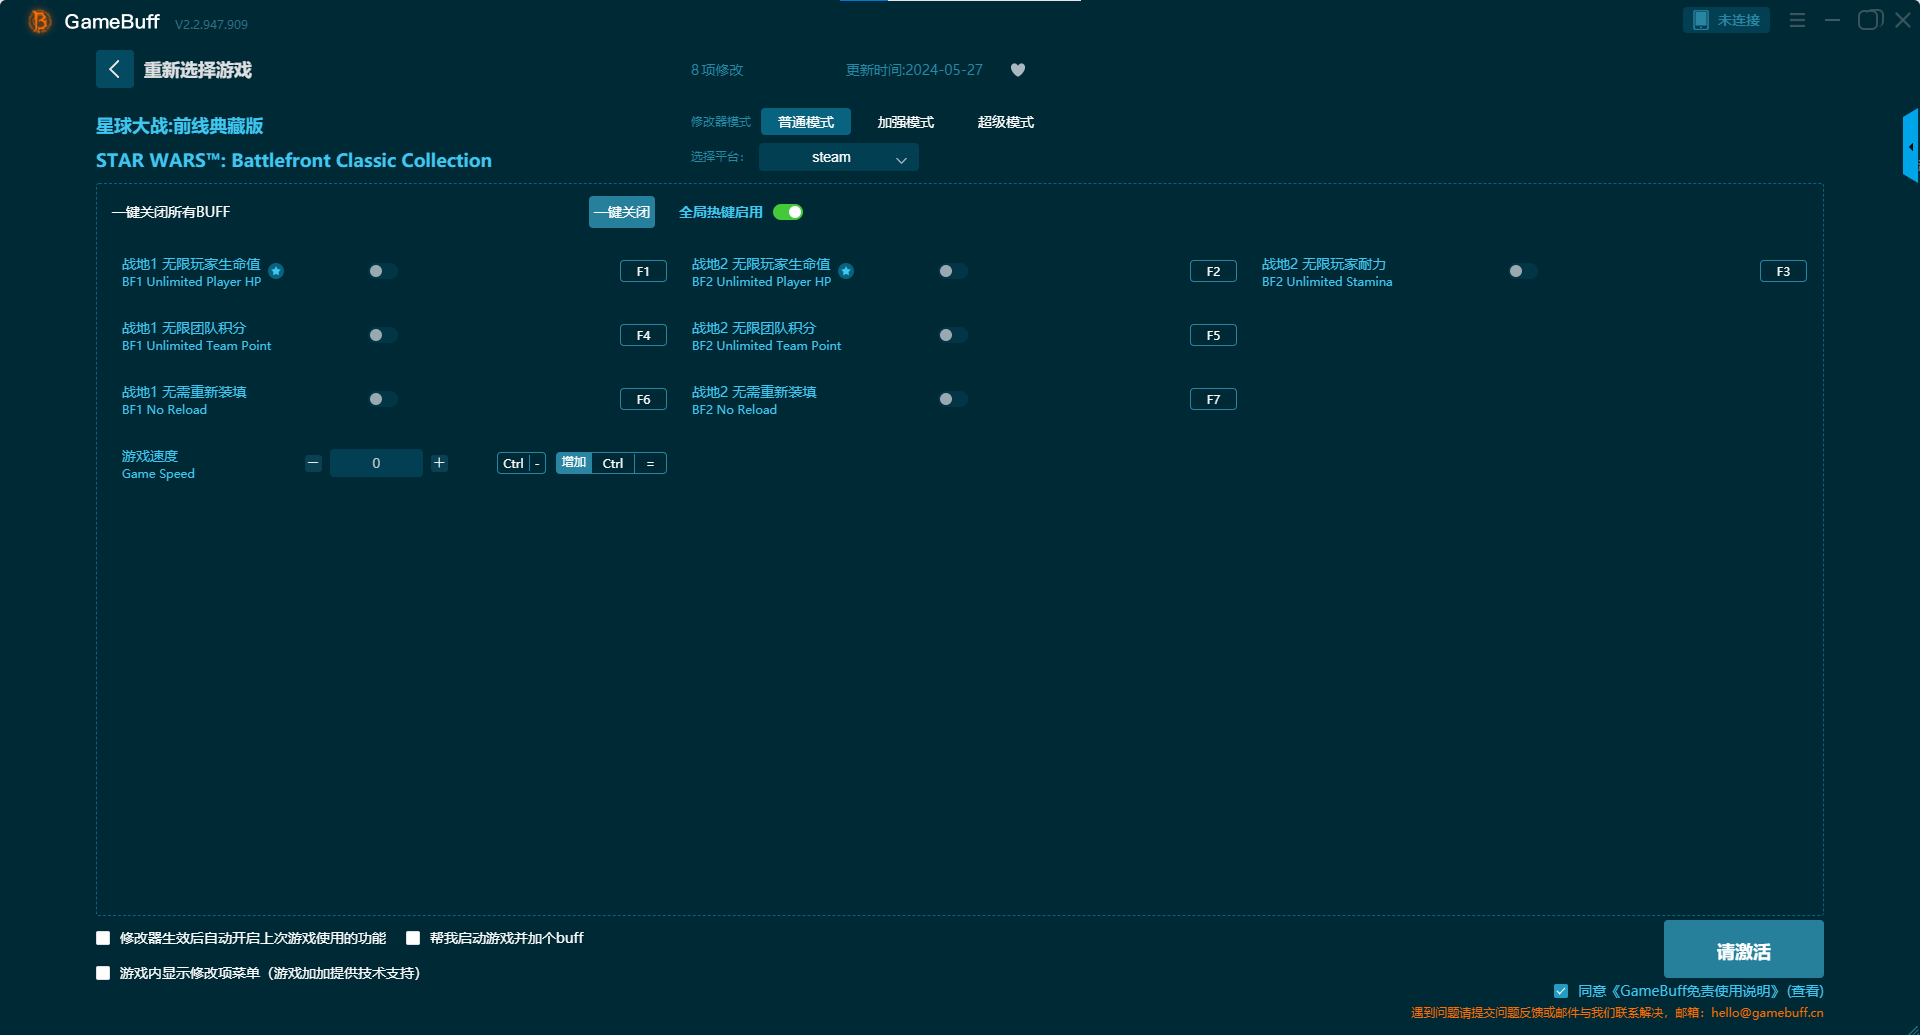Enable BF2 Unlimited Stamina switch
Screen dimensions: 1920x1035
[x=1523, y=271]
